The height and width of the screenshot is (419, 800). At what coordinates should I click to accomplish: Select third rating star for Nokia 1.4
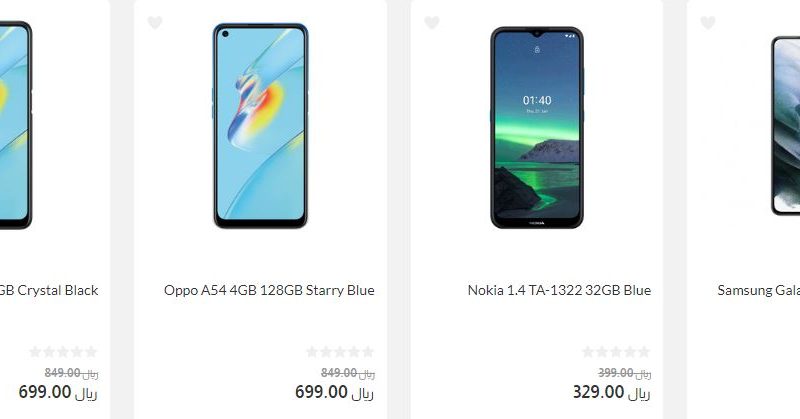[616, 352]
